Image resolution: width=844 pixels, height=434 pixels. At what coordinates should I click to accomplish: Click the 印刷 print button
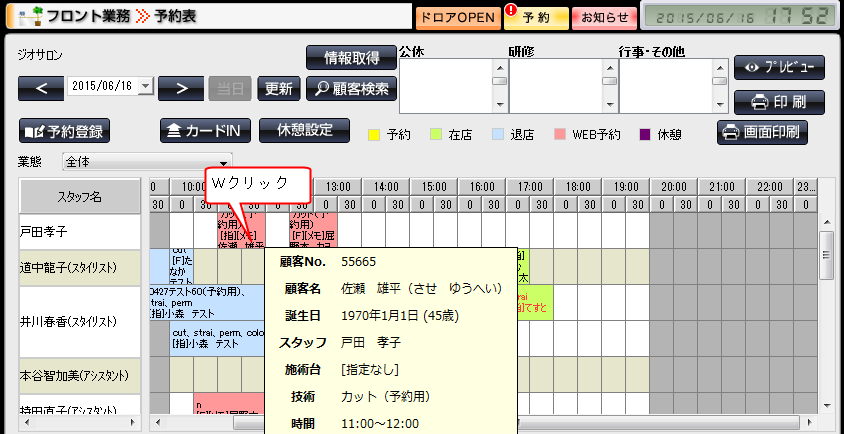pos(779,101)
